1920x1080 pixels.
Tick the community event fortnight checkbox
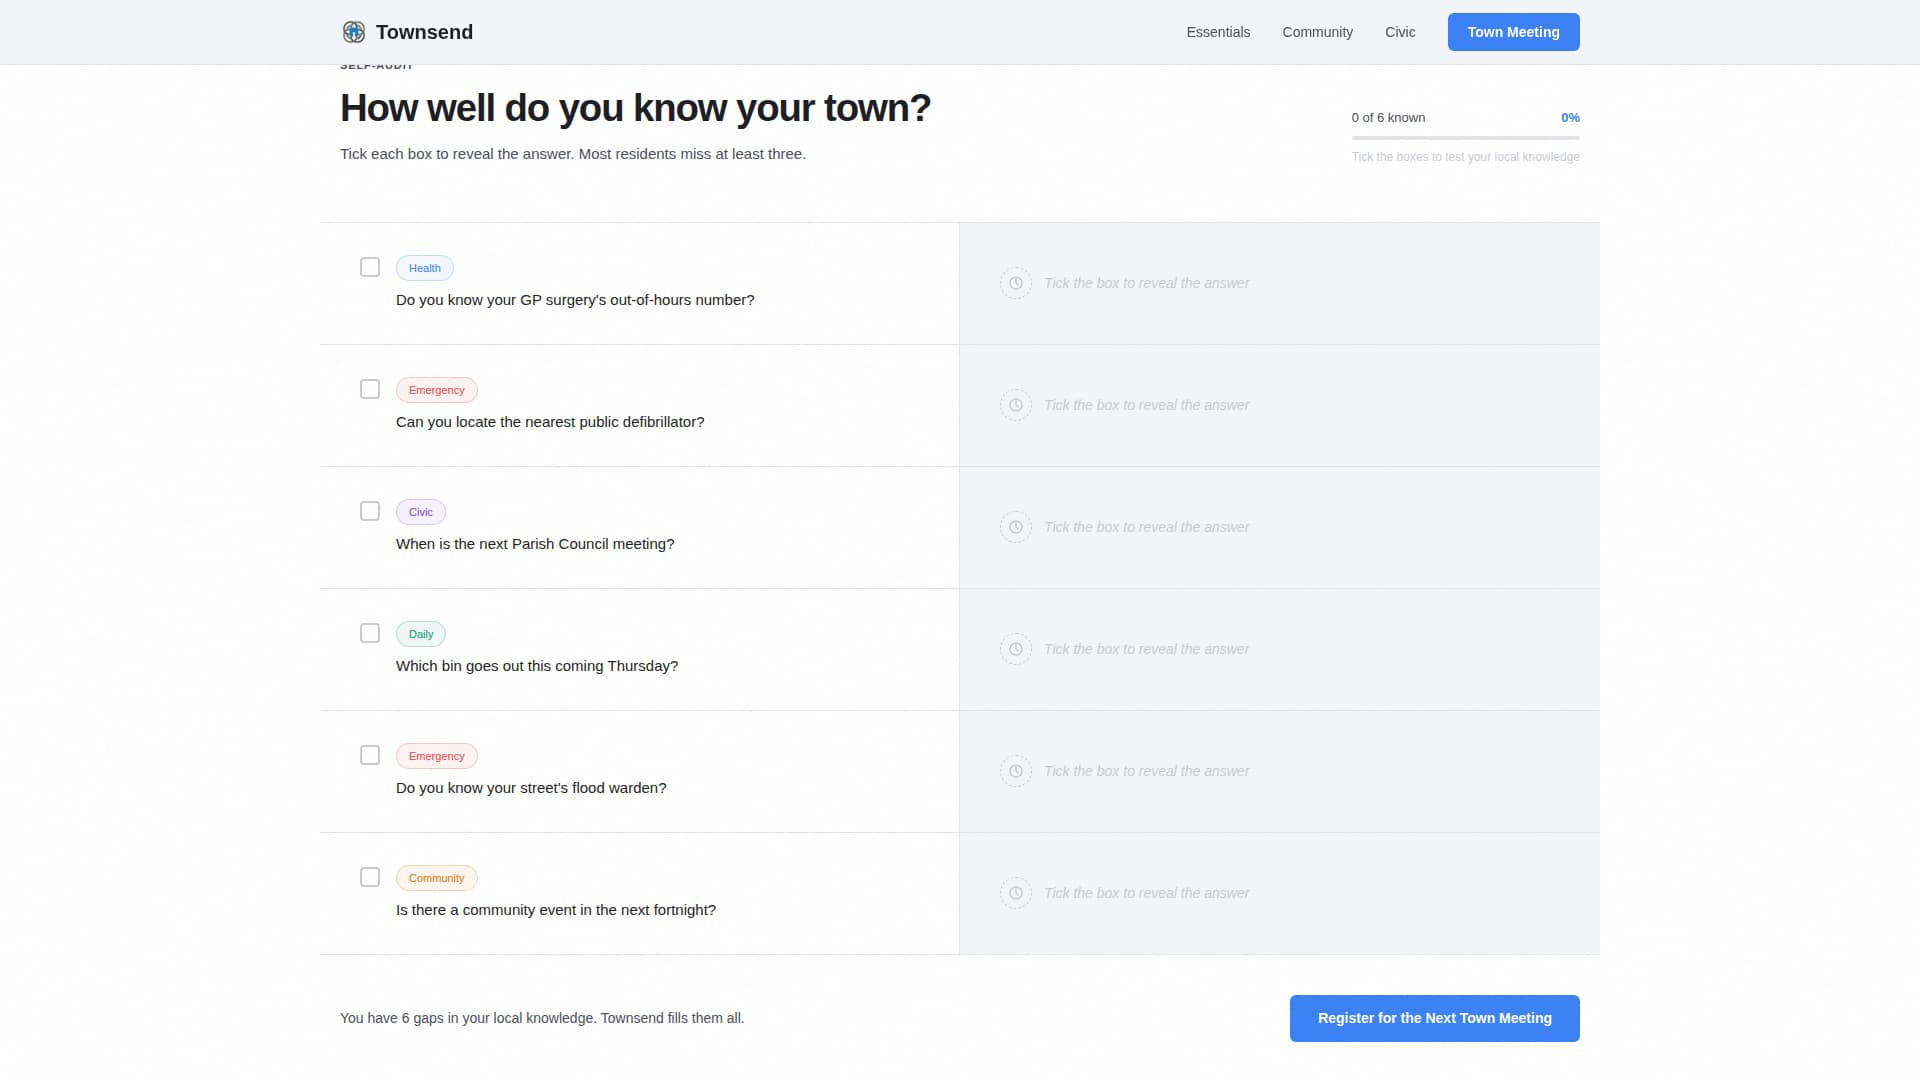coord(370,877)
